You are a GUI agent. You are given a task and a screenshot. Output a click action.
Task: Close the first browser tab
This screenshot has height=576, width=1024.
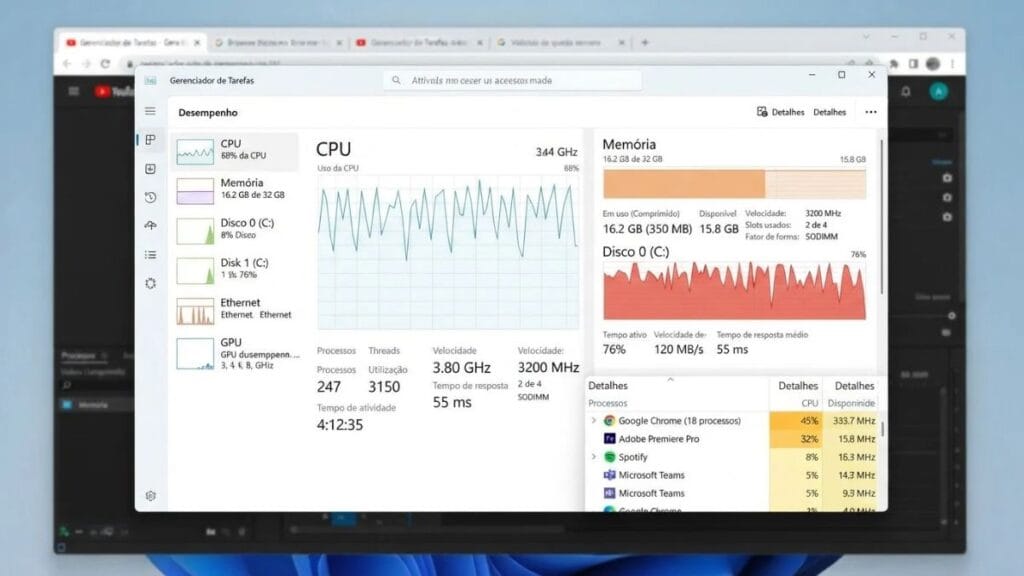pos(197,42)
